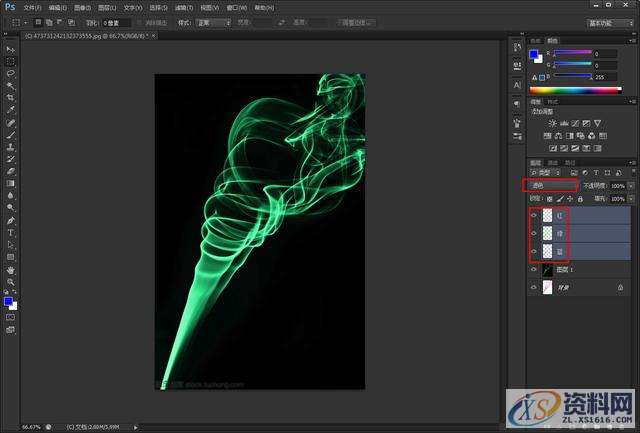Click the foreground blue color swatch in toolbox

point(9,301)
